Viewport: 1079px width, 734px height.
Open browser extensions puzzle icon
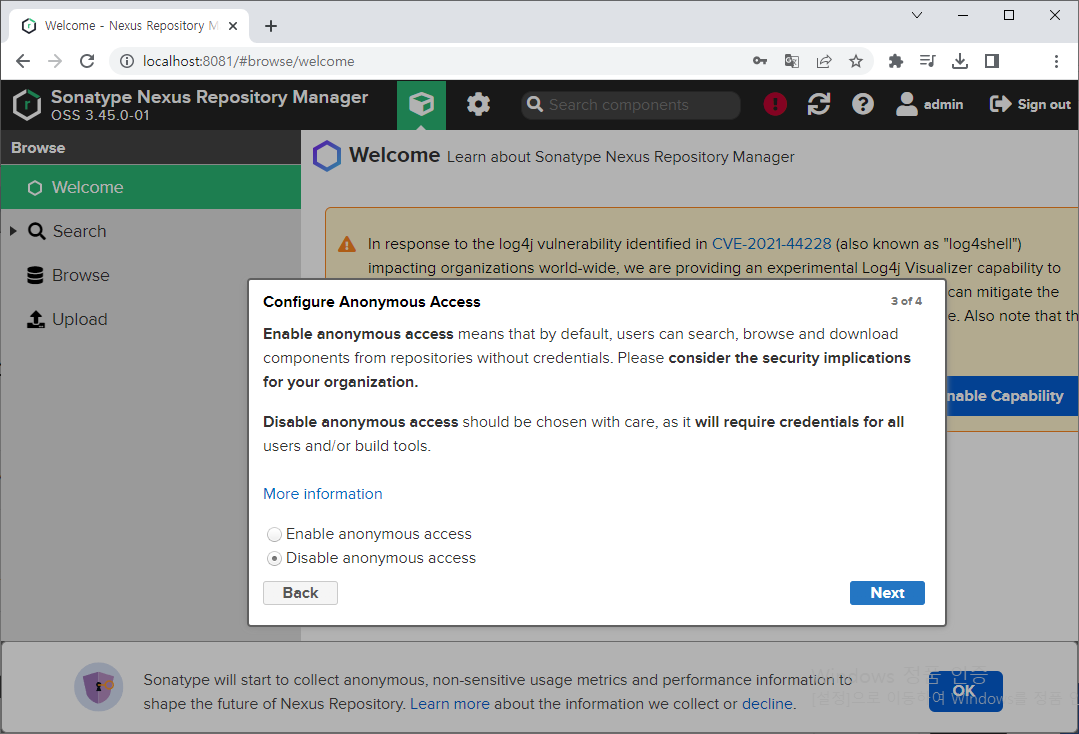[x=895, y=61]
